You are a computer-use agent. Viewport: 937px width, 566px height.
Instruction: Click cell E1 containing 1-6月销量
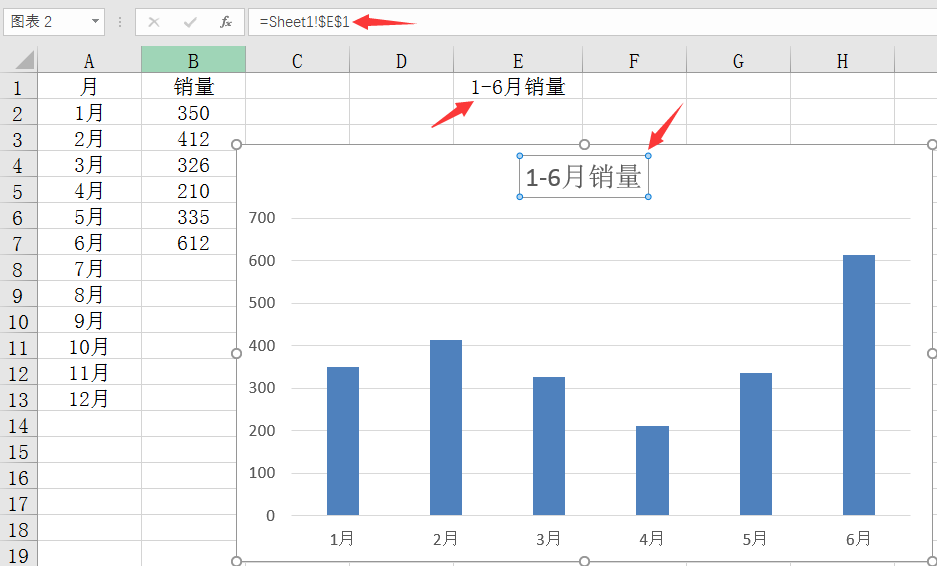(518, 87)
